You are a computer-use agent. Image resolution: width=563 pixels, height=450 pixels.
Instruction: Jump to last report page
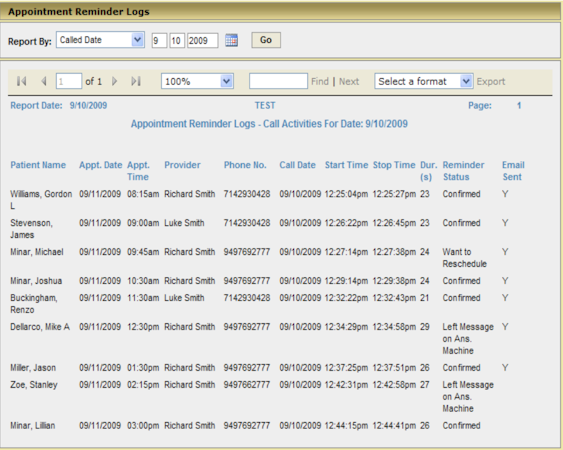click(136, 81)
